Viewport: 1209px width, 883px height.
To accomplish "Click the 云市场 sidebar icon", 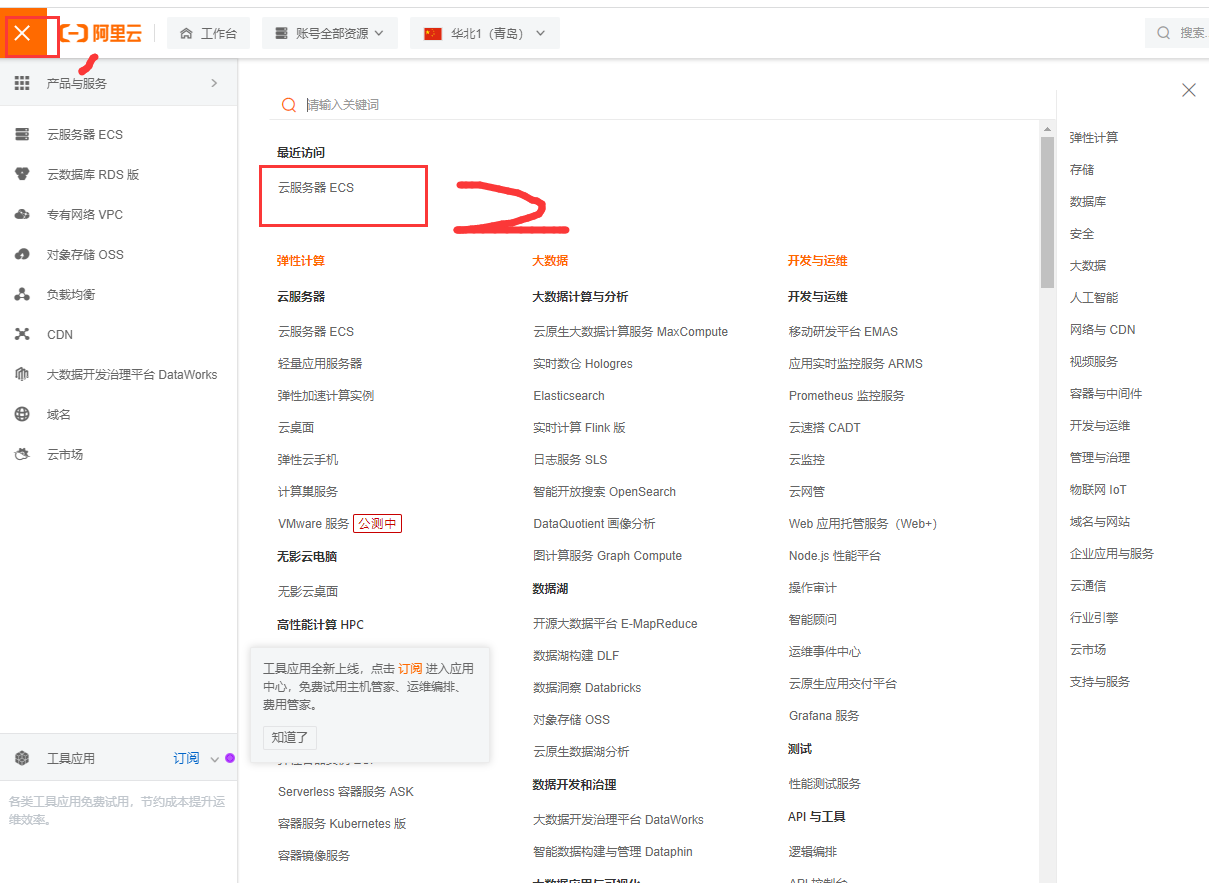I will point(22,454).
